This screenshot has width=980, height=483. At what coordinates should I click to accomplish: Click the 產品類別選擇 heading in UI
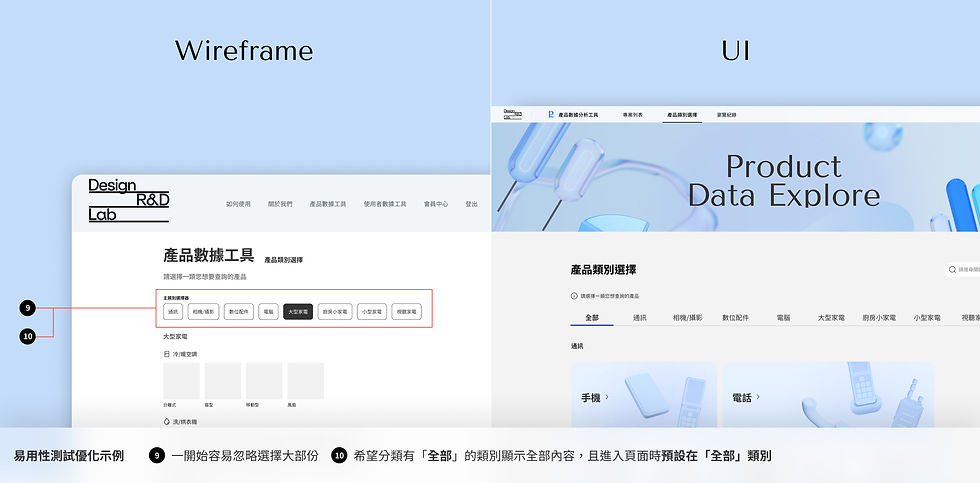(x=603, y=270)
